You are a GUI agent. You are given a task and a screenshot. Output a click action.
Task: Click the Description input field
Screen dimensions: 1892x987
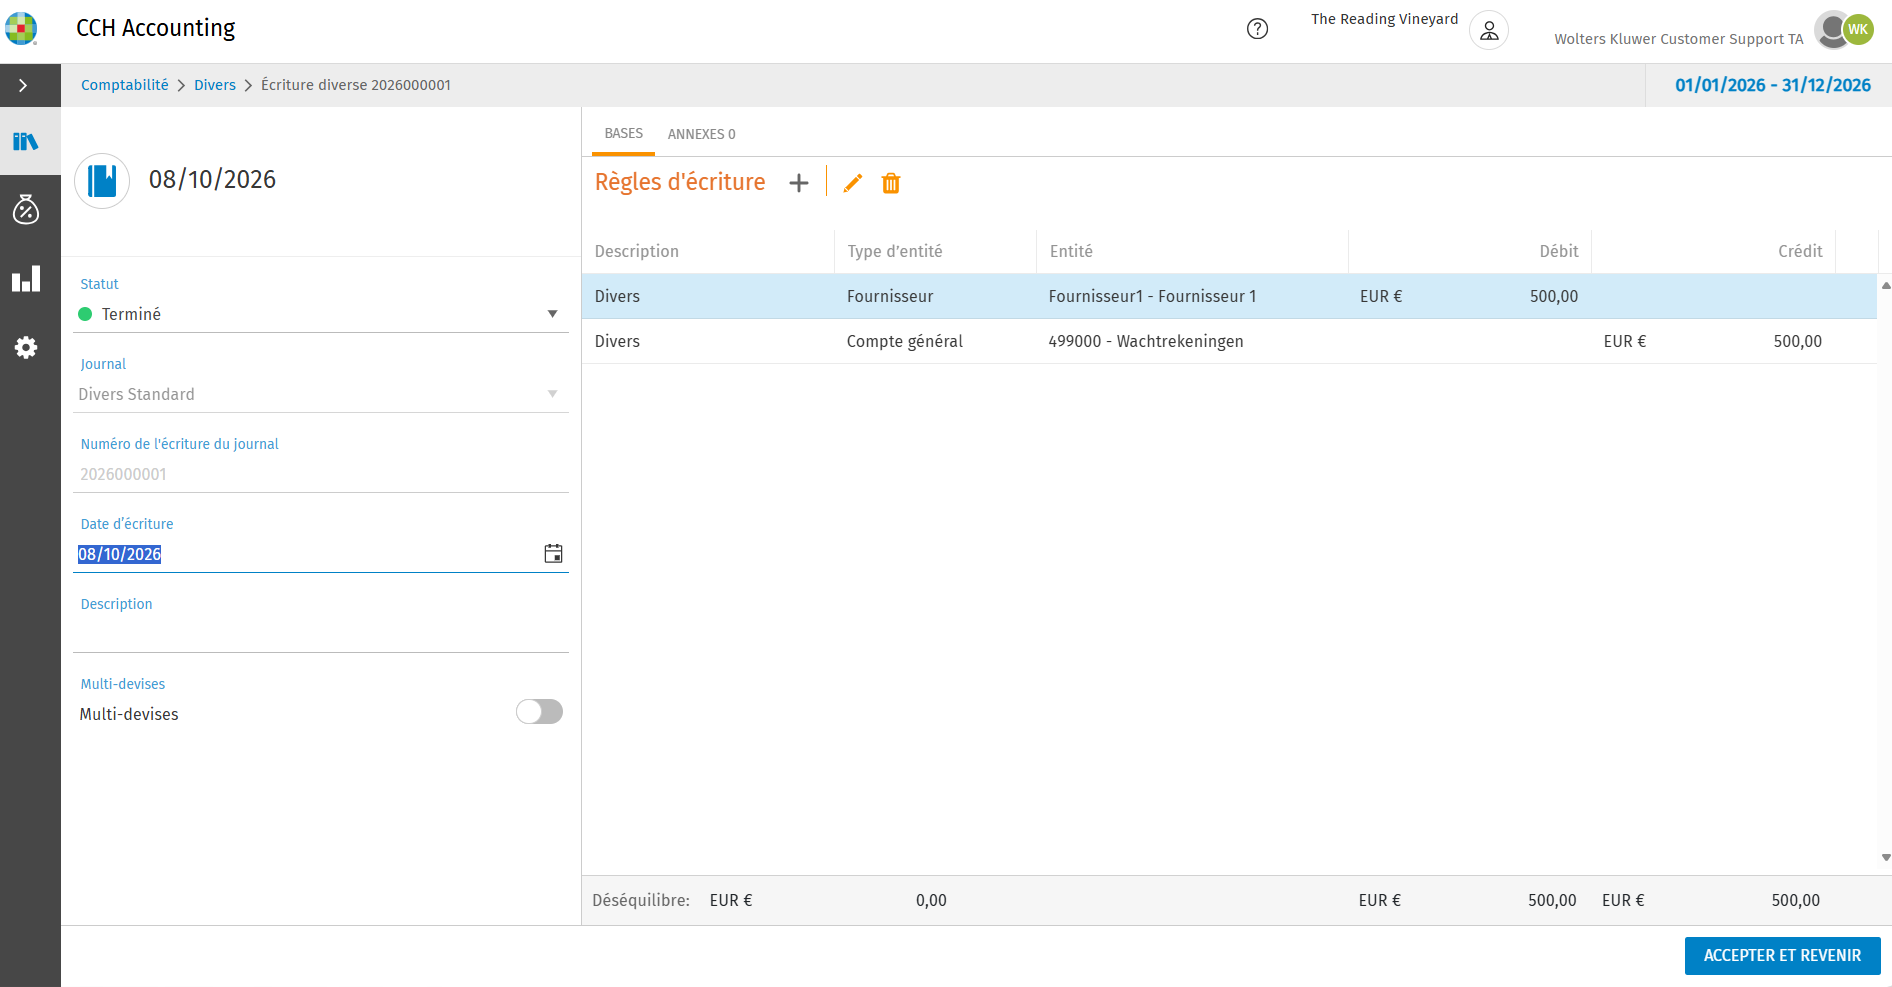(321, 633)
